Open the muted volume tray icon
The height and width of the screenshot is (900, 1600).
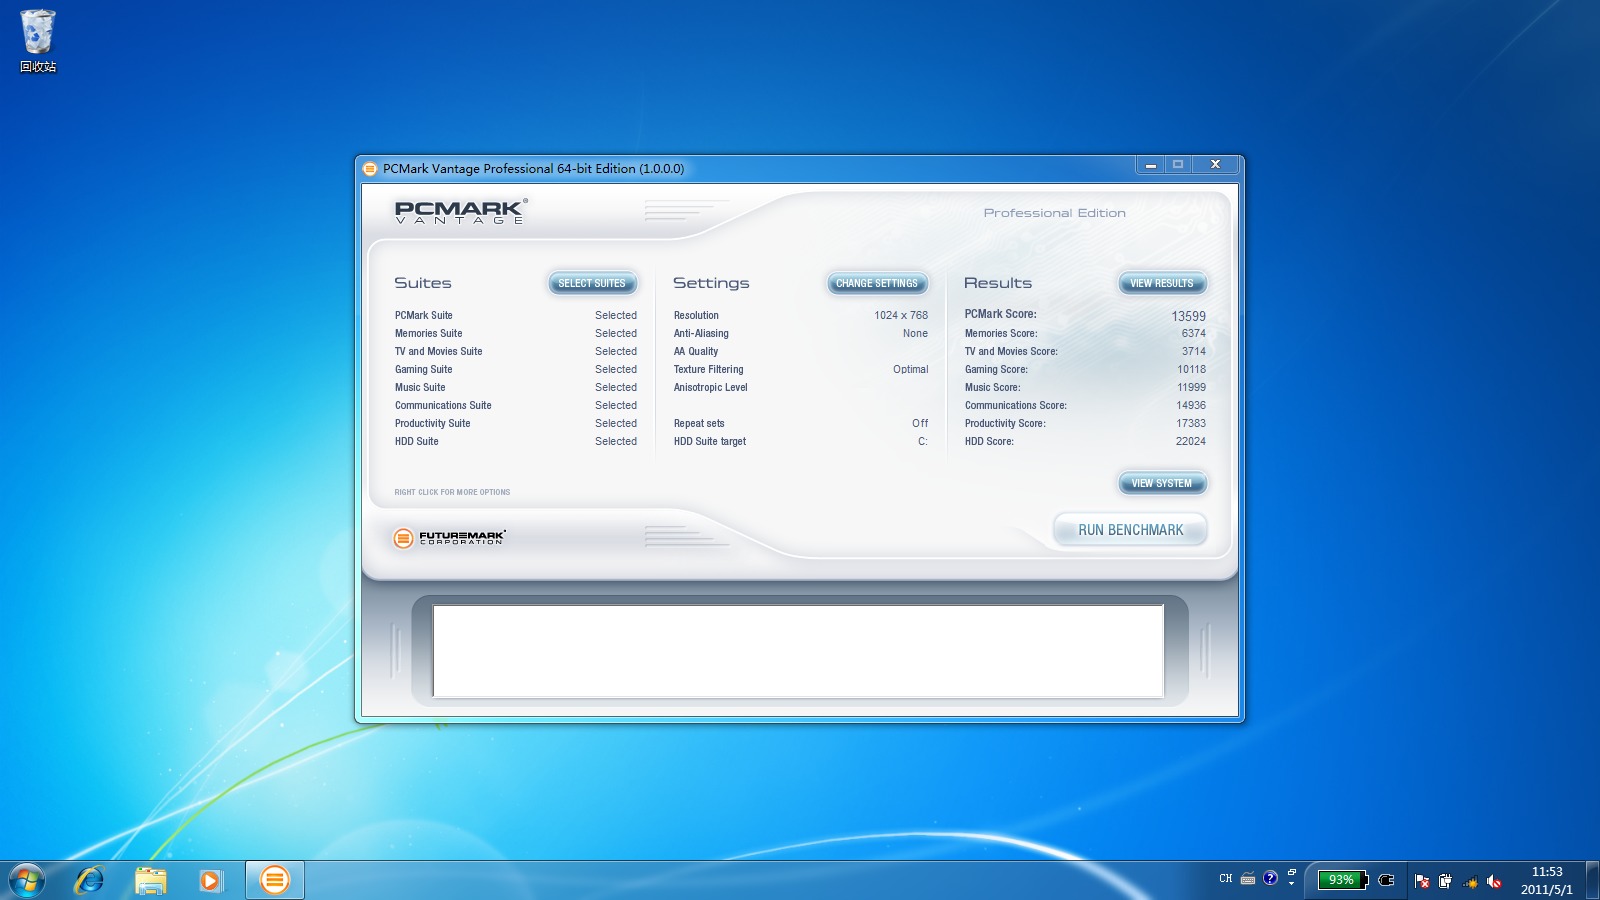pos(1494,881)
